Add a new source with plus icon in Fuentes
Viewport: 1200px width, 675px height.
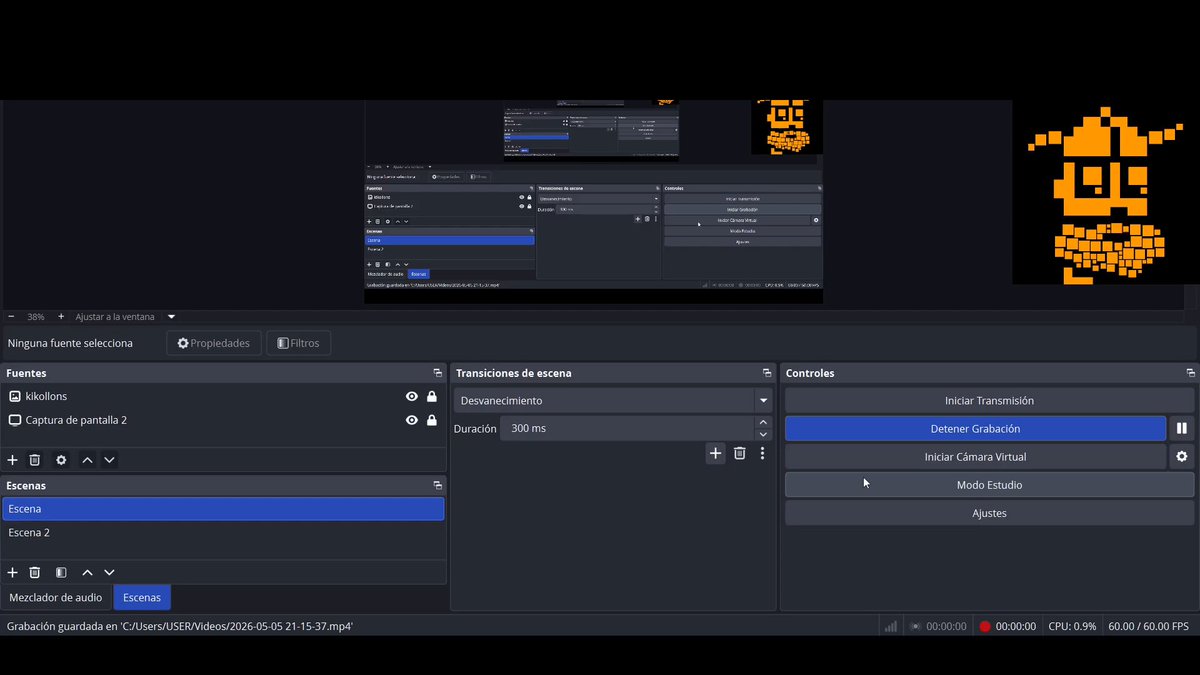[x=13, y=460]
